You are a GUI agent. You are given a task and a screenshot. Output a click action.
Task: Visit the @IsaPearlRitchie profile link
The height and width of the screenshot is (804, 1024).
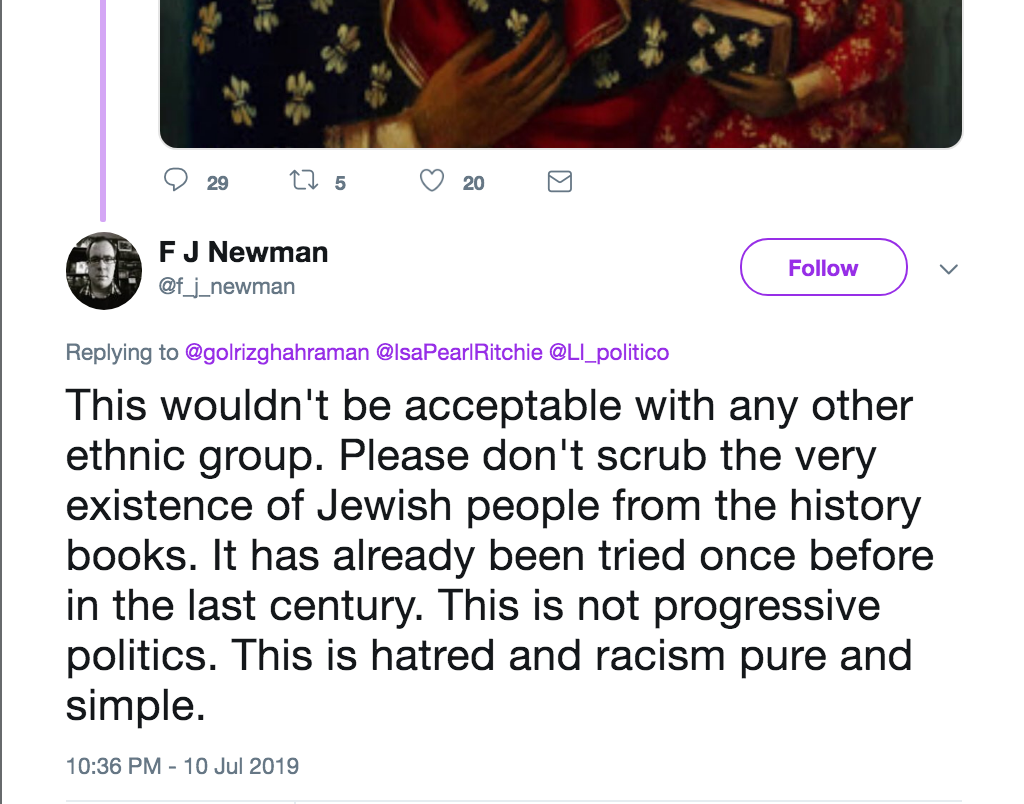pyautogui.click(x=459, y=352)
